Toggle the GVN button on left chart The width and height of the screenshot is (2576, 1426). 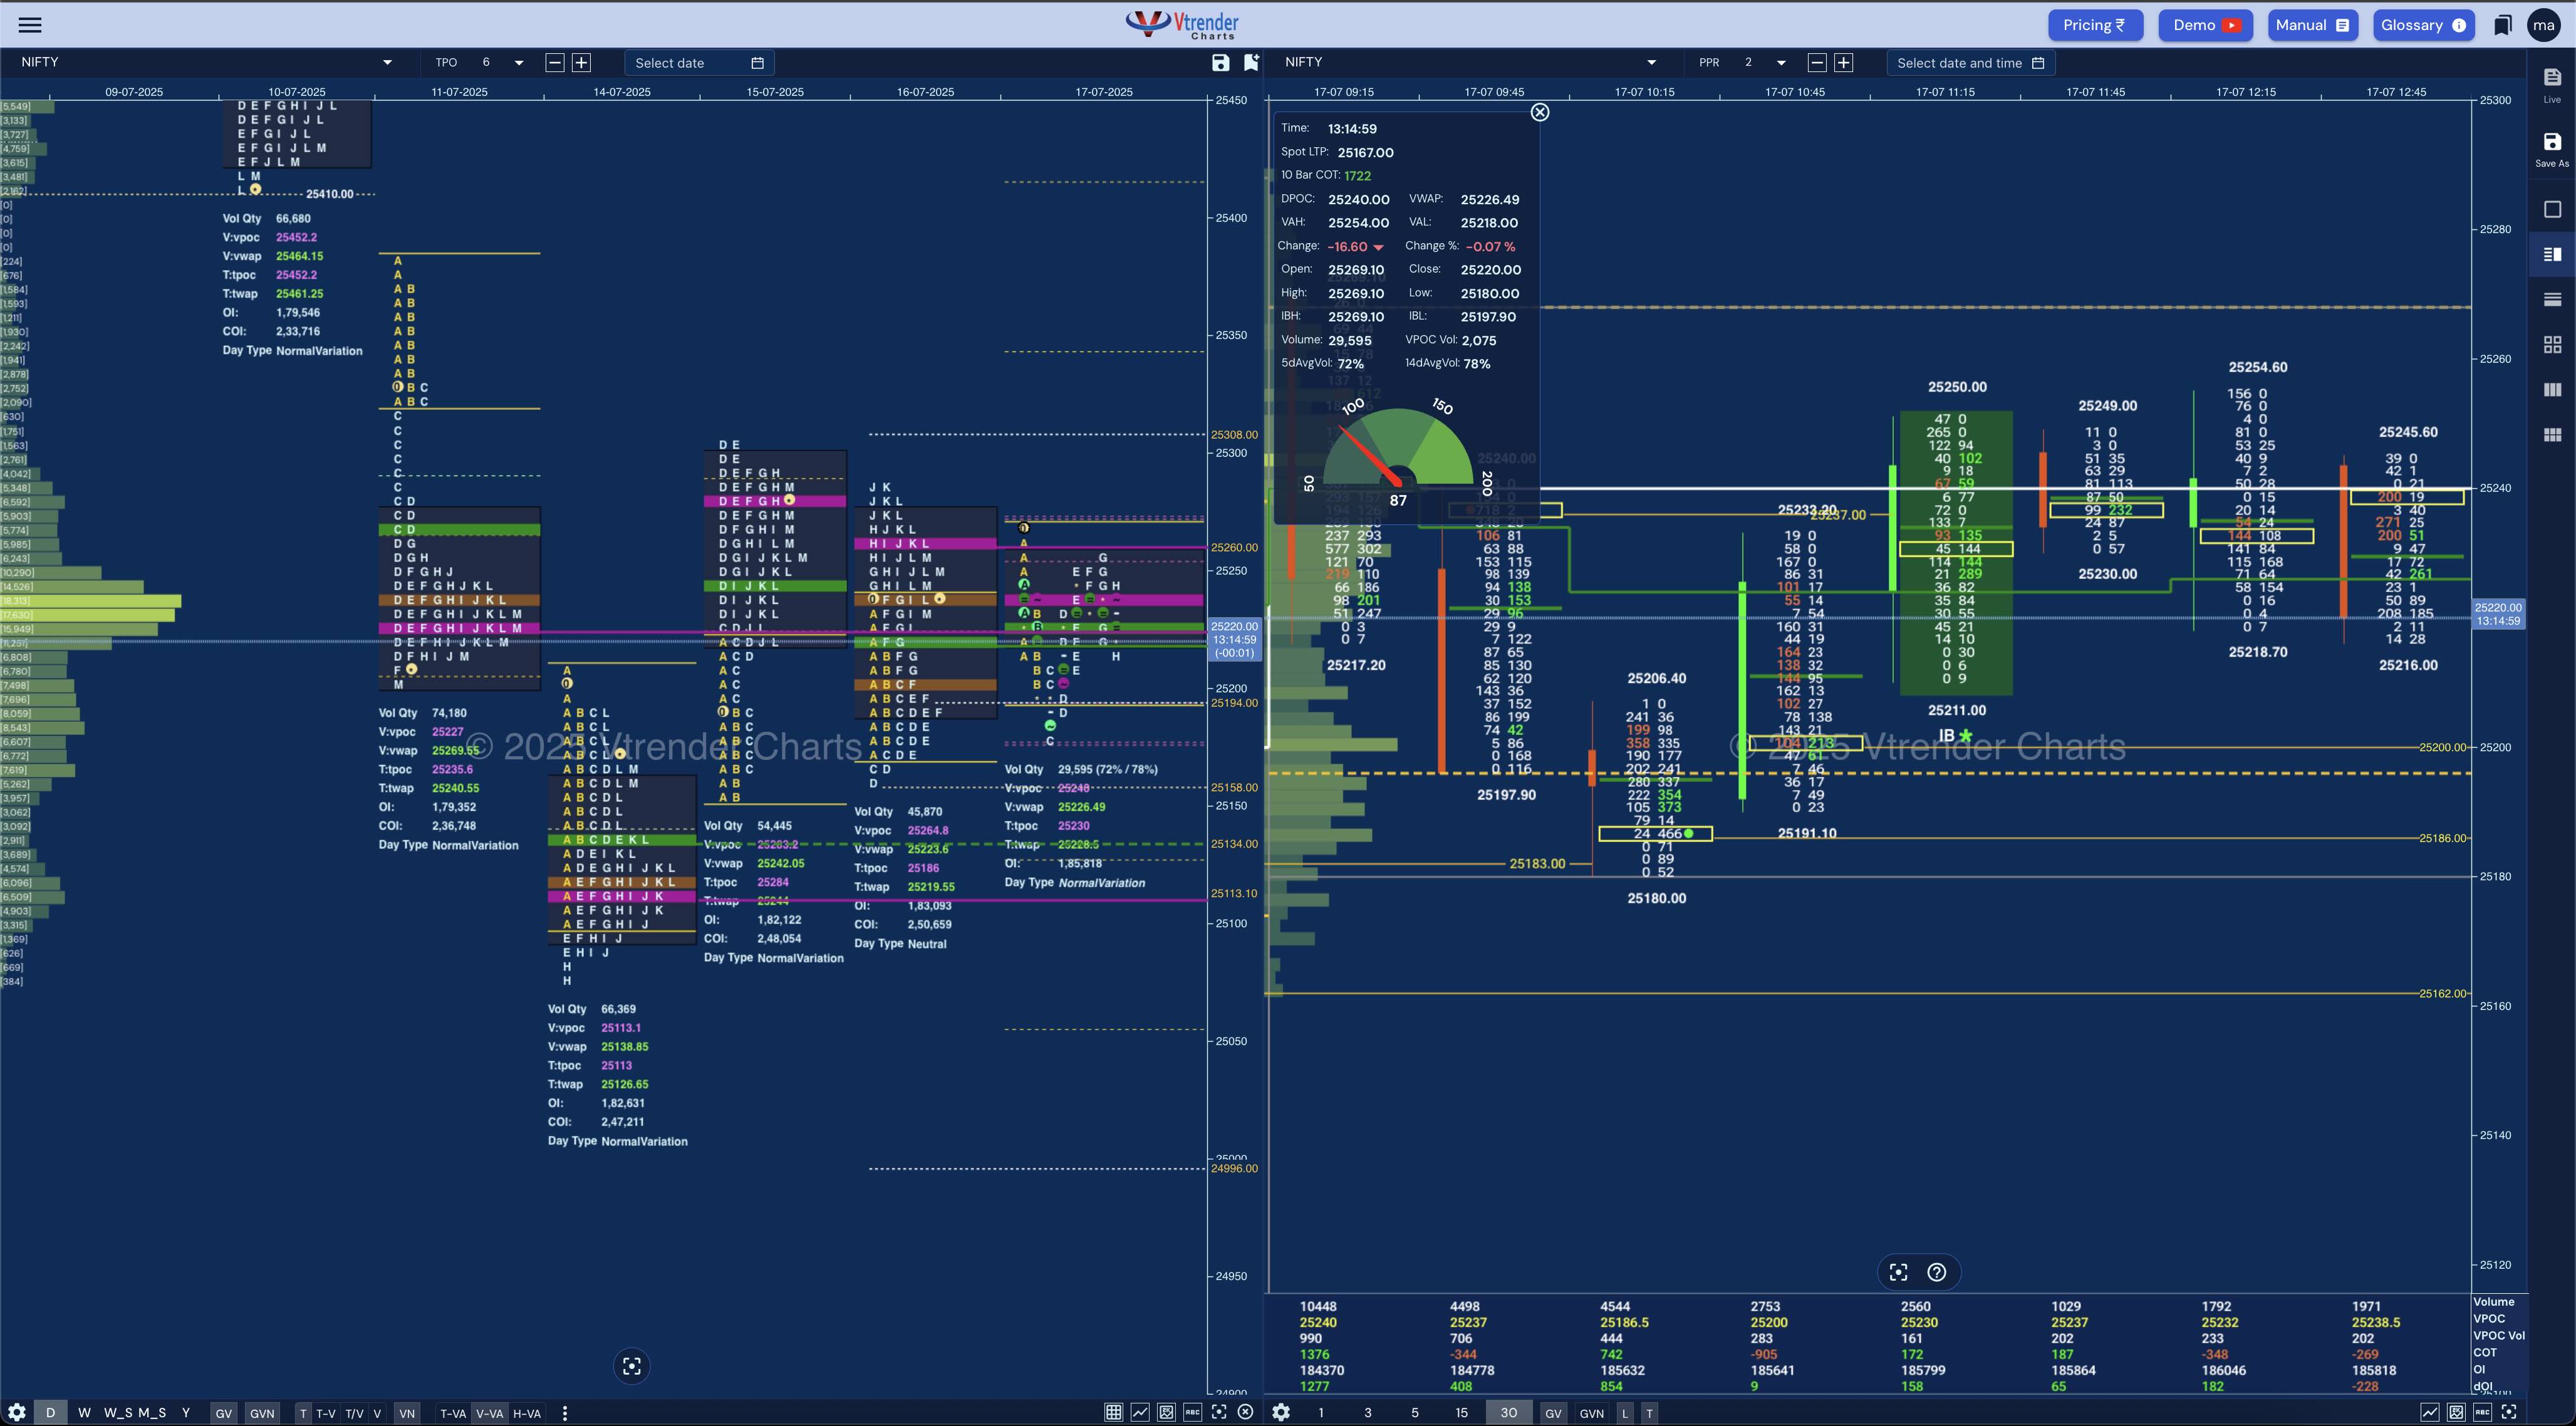[262, 1413]
